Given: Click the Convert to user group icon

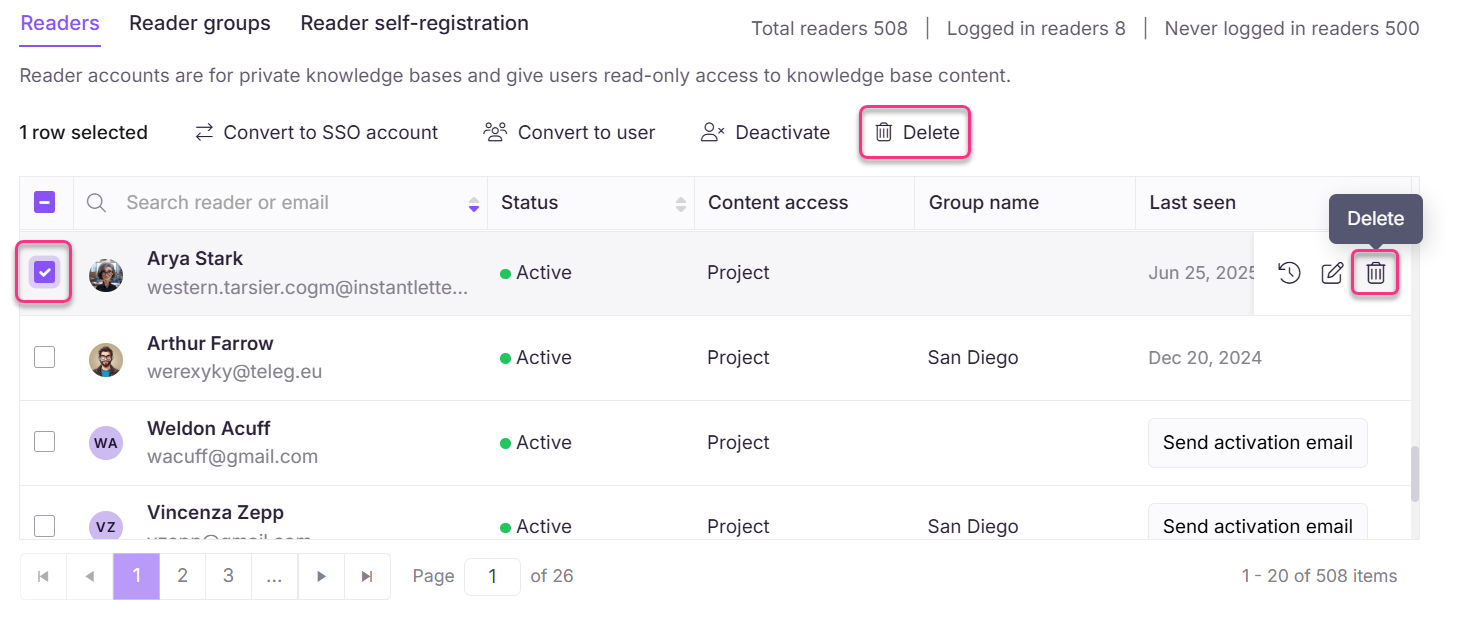Looking at the screenshot, I should click(495, 131).
